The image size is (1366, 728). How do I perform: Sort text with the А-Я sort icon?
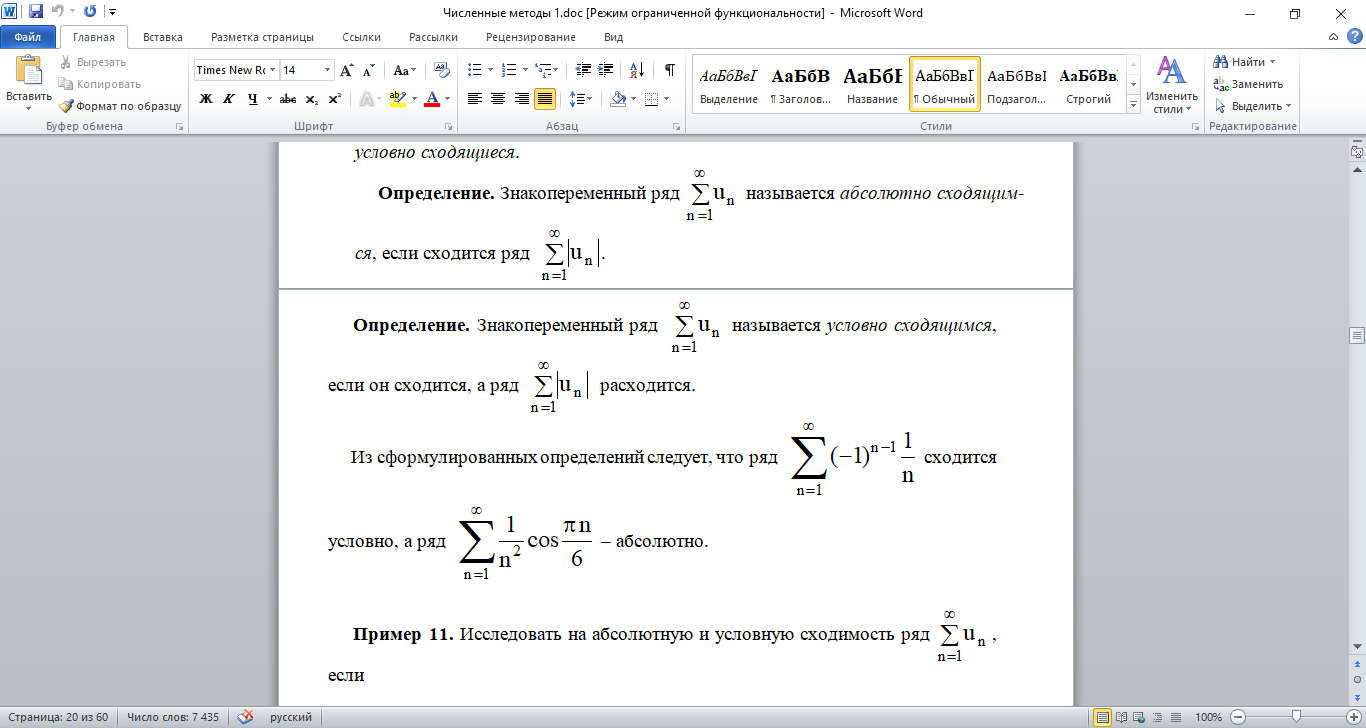638,70
